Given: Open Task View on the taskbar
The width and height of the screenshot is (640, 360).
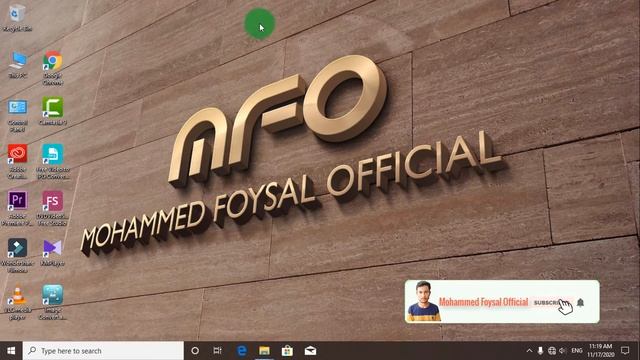Looking at the screenshot, I should (x=218, y=351).
